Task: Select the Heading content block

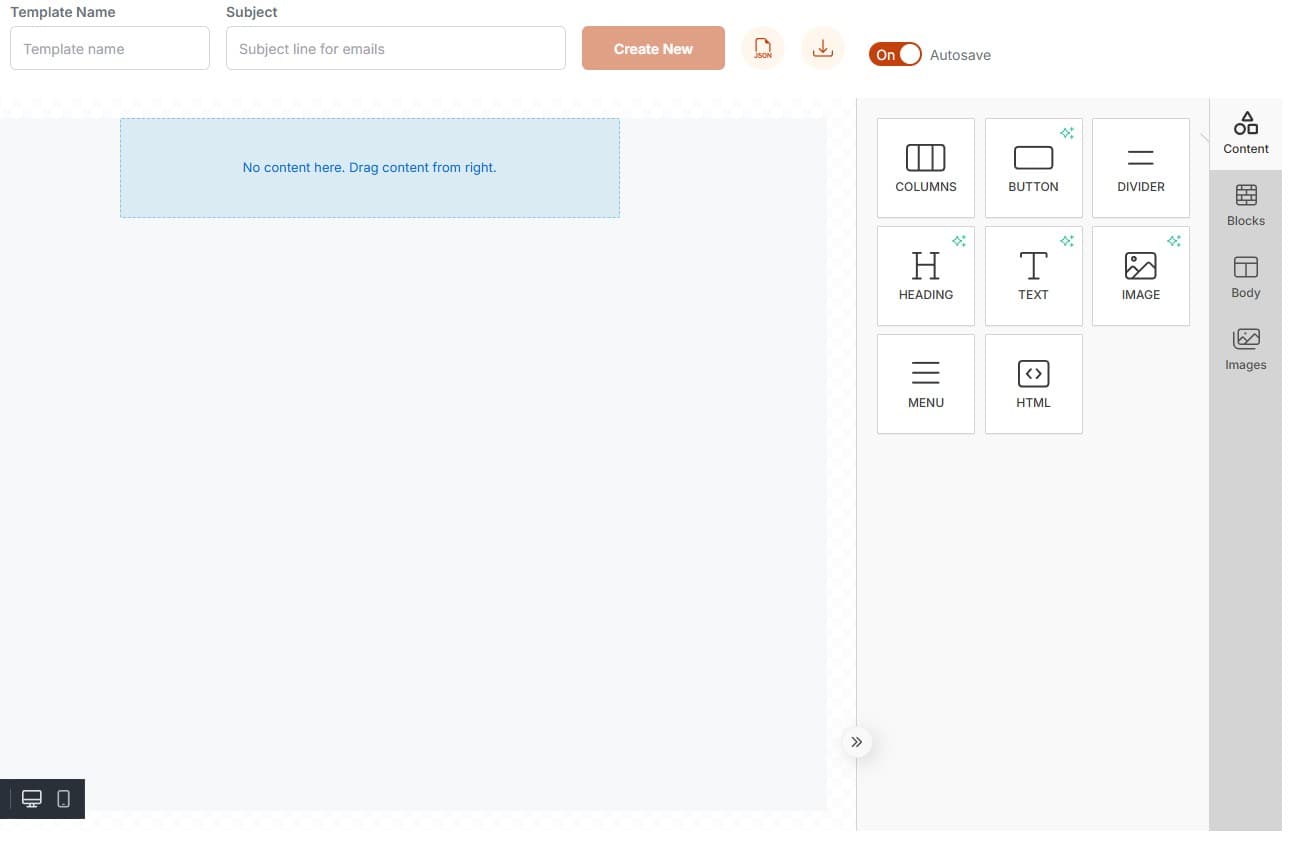Action: coord(925,276)
